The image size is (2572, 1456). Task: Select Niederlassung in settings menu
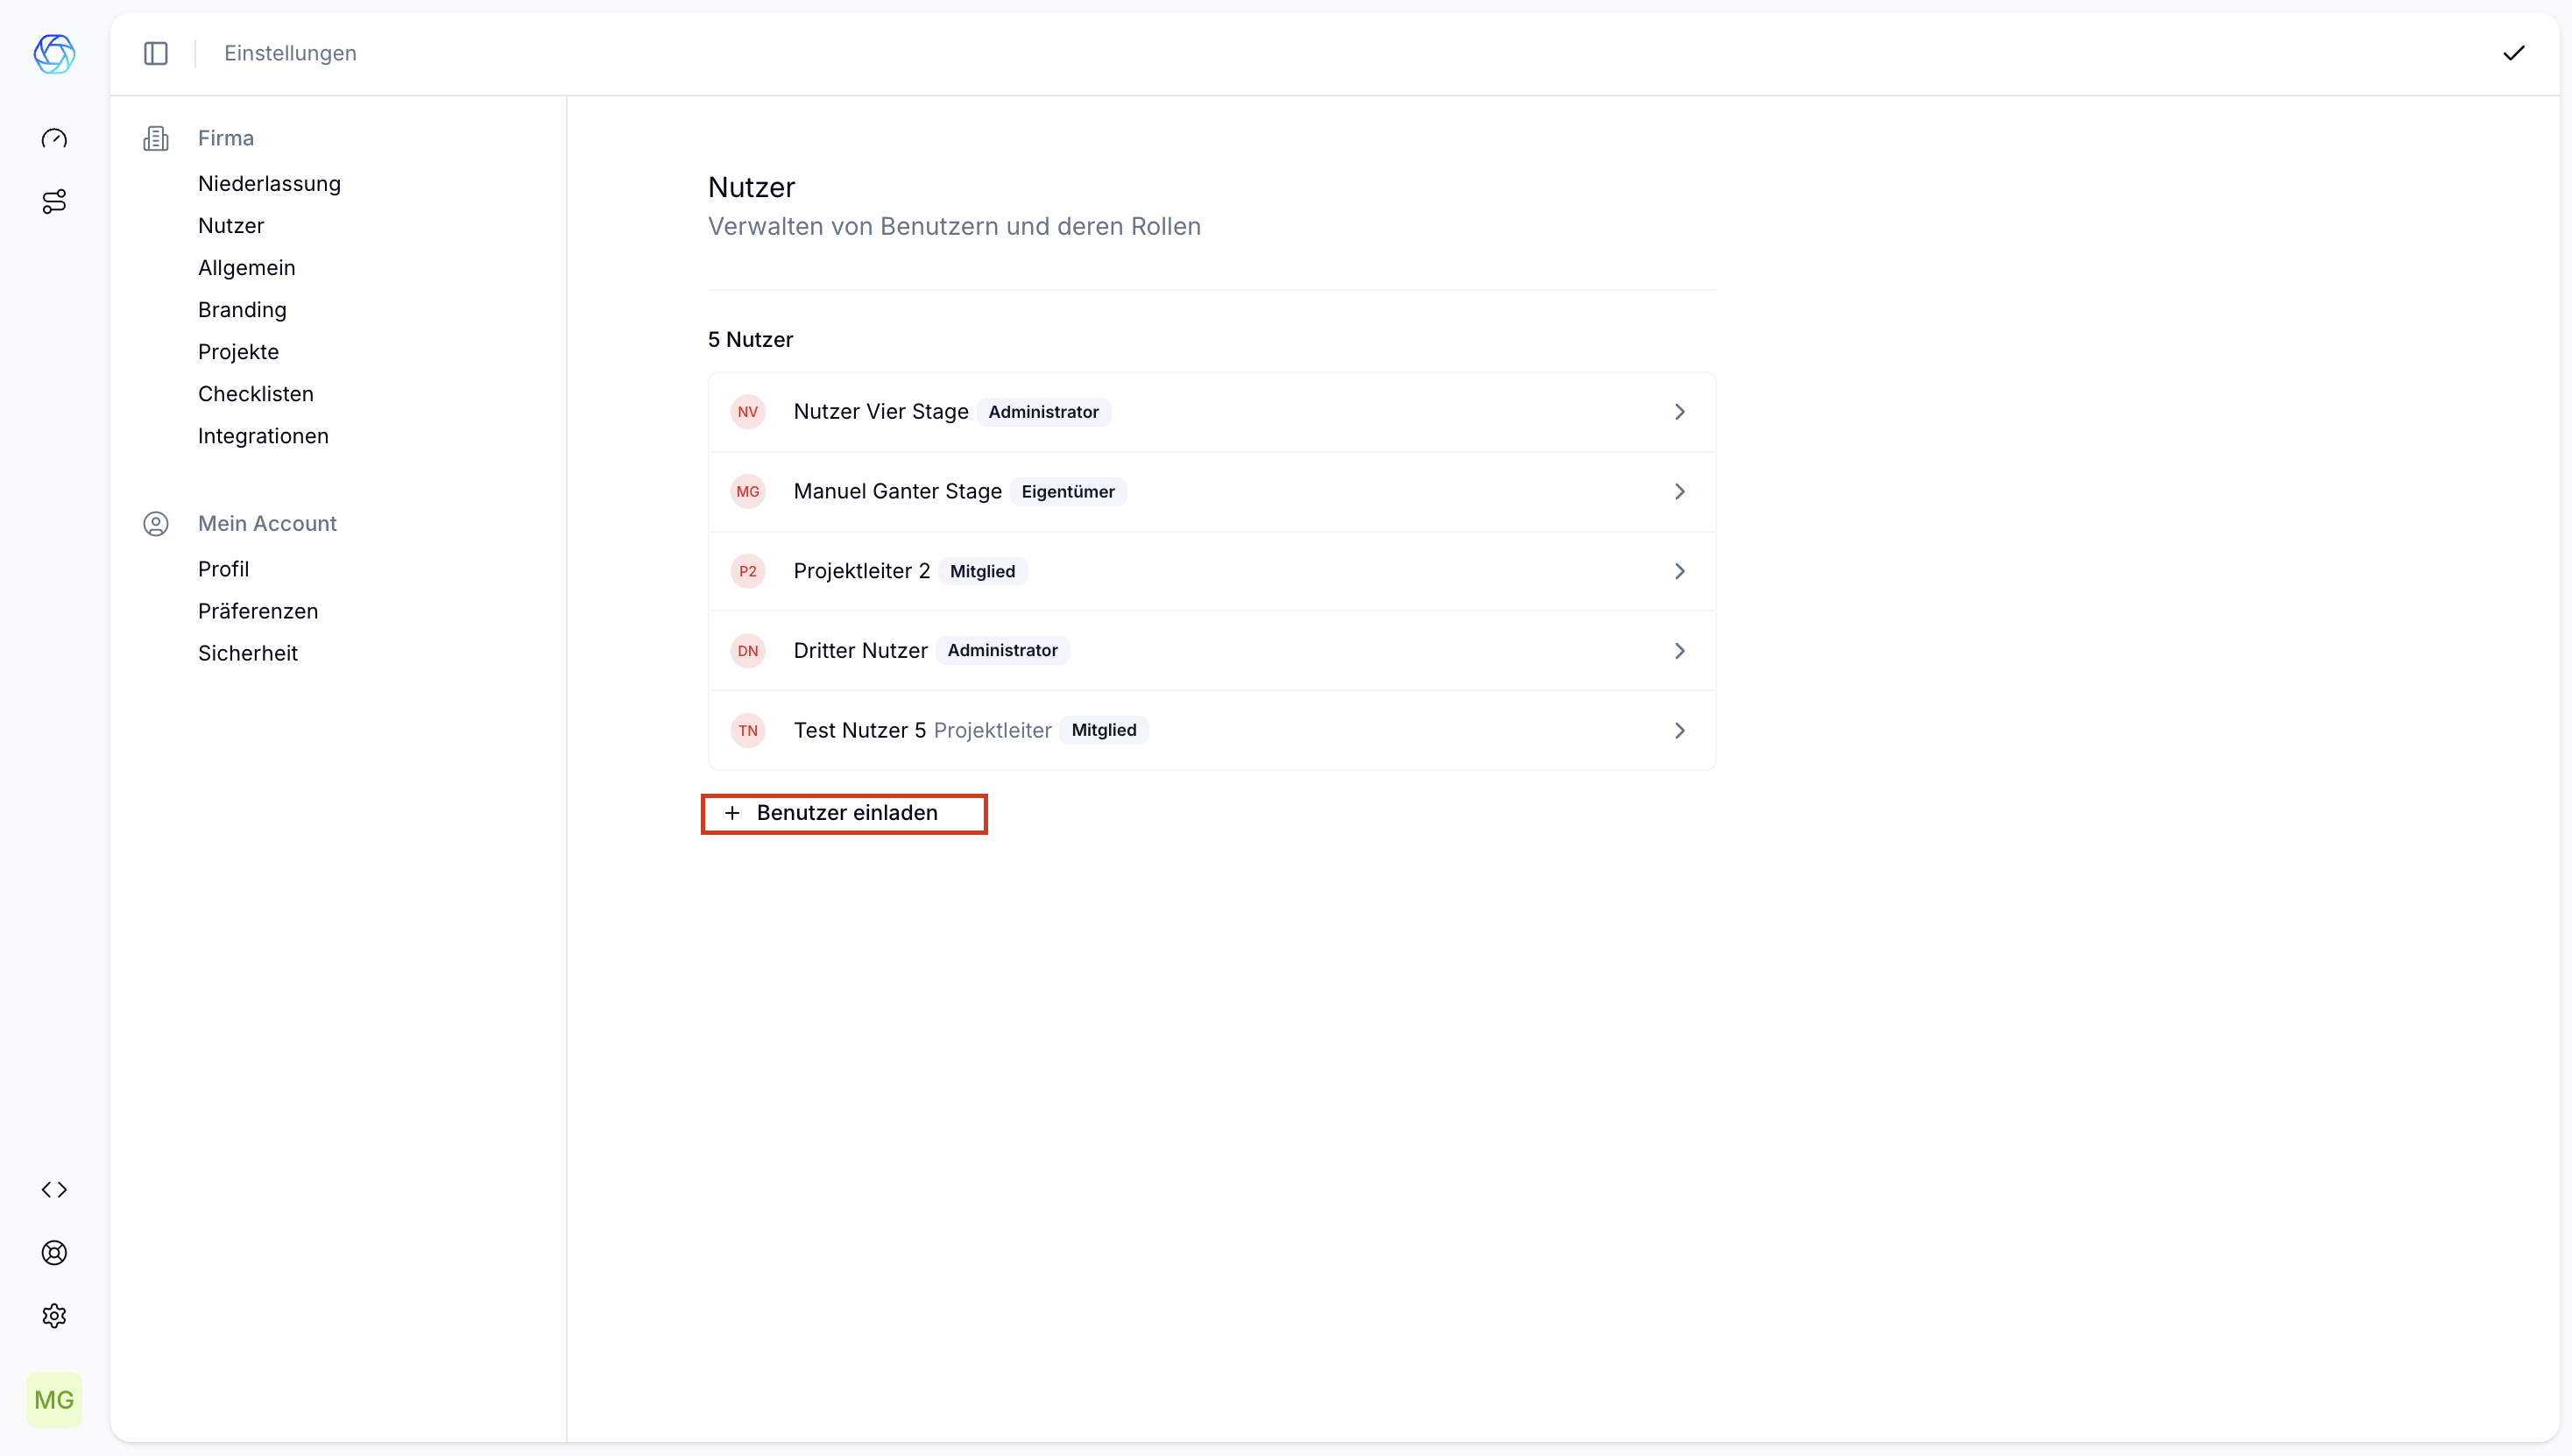(x=269, y=184)
